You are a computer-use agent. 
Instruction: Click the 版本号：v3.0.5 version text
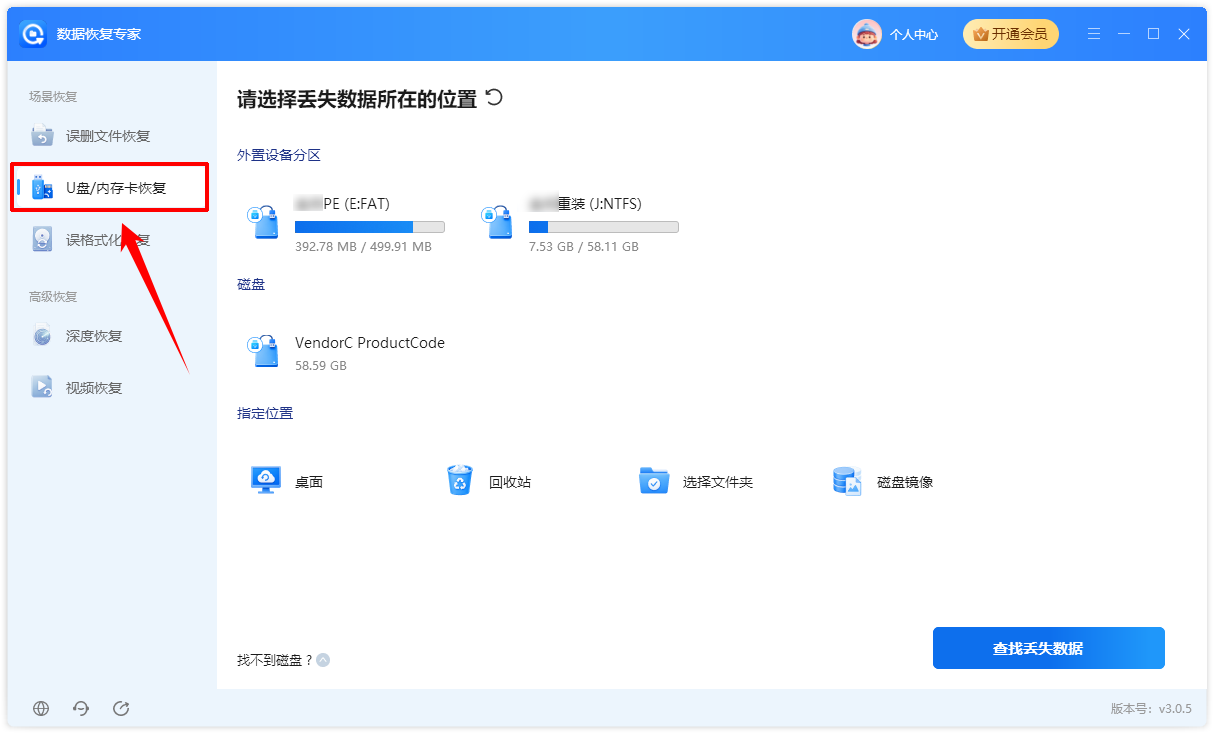[x=1151, y=708]
